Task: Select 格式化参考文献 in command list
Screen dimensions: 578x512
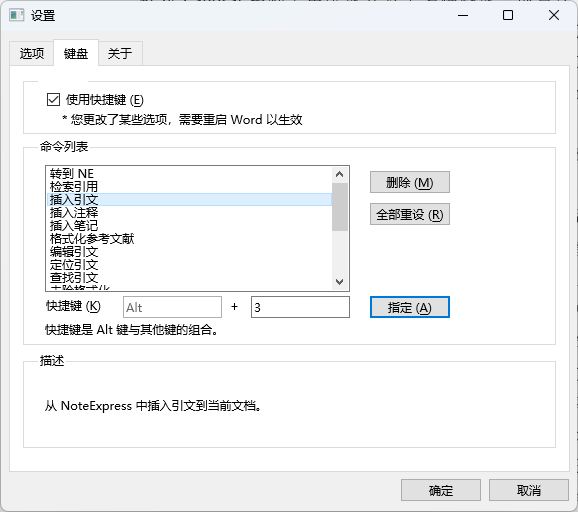Action: [189, 238]
